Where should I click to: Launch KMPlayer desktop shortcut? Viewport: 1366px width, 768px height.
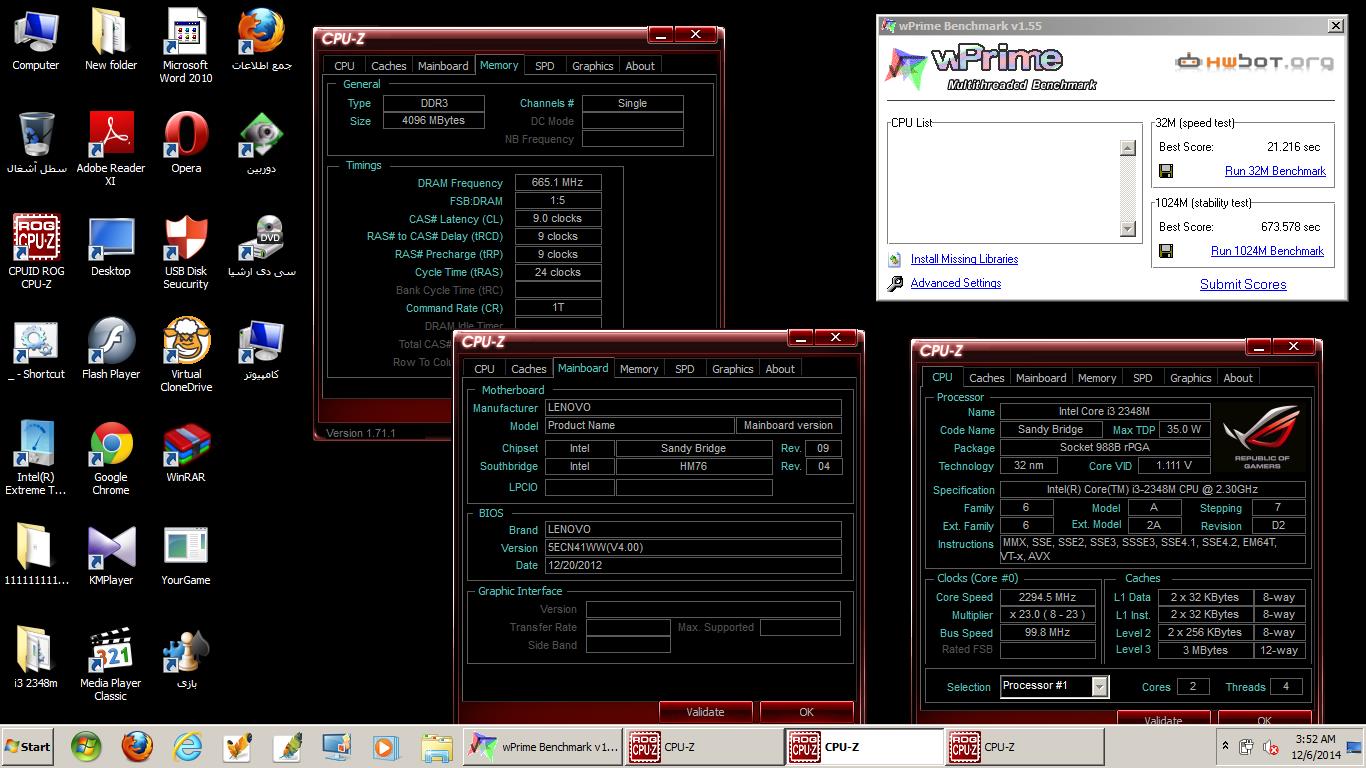pos(111,555)
